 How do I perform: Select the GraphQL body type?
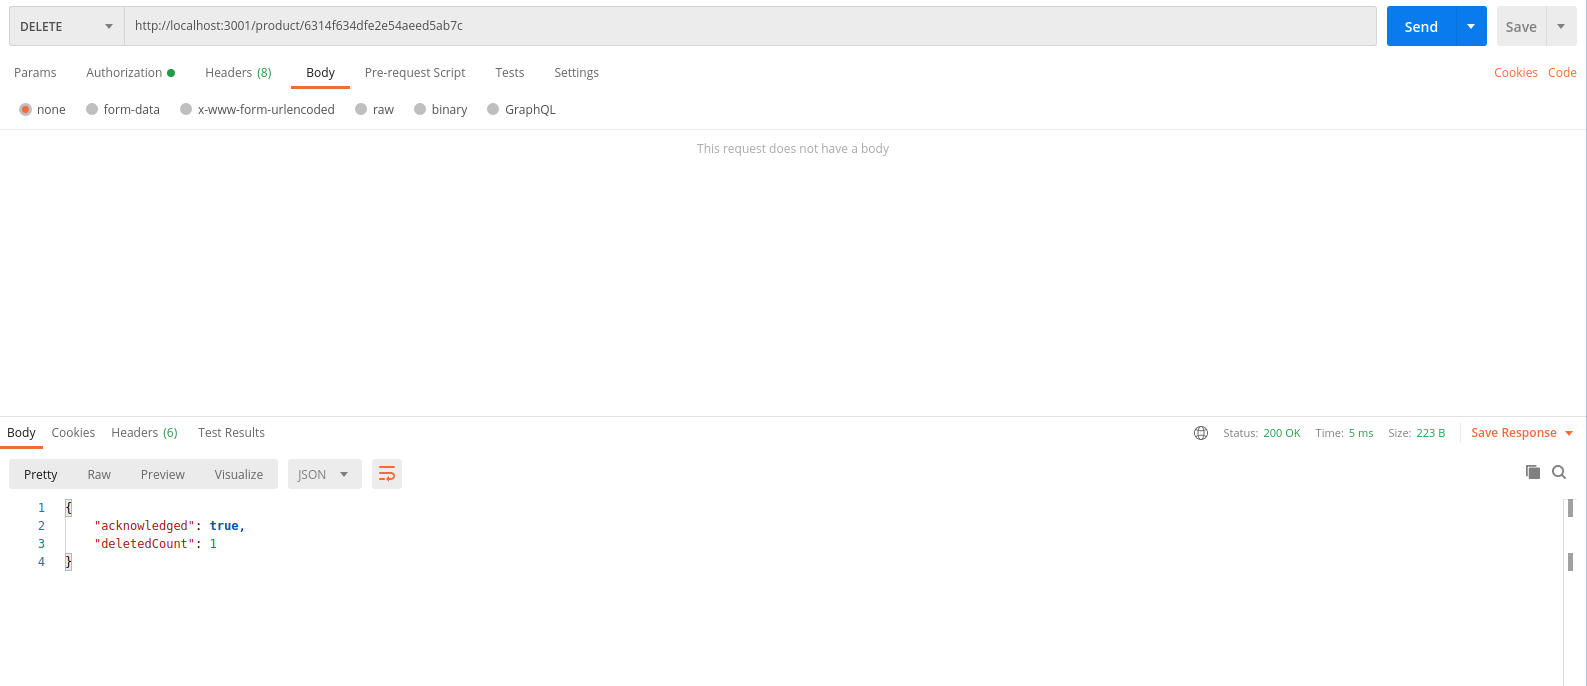coord(493,110)
